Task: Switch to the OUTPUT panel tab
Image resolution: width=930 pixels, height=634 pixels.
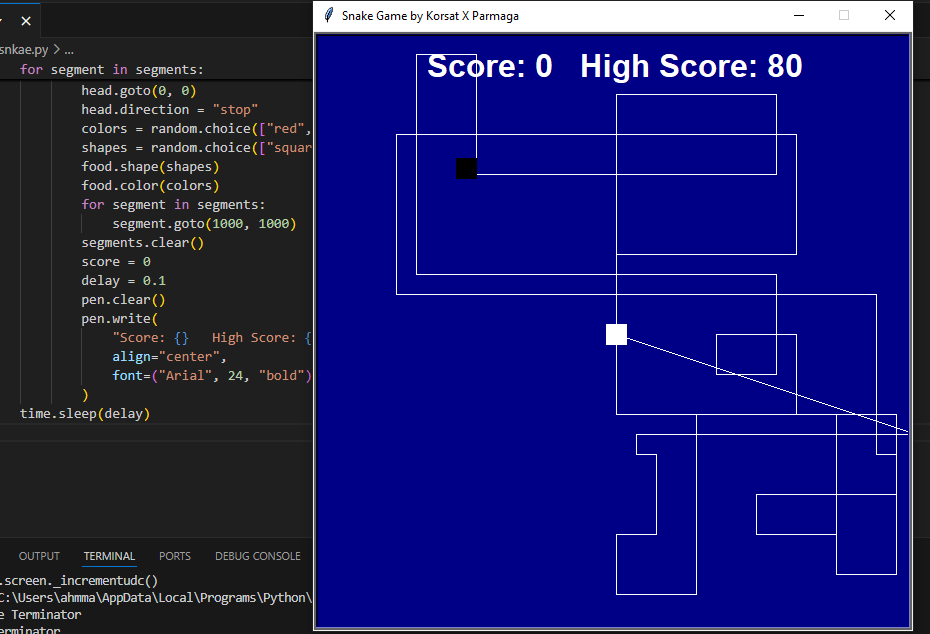Action: 39,556
